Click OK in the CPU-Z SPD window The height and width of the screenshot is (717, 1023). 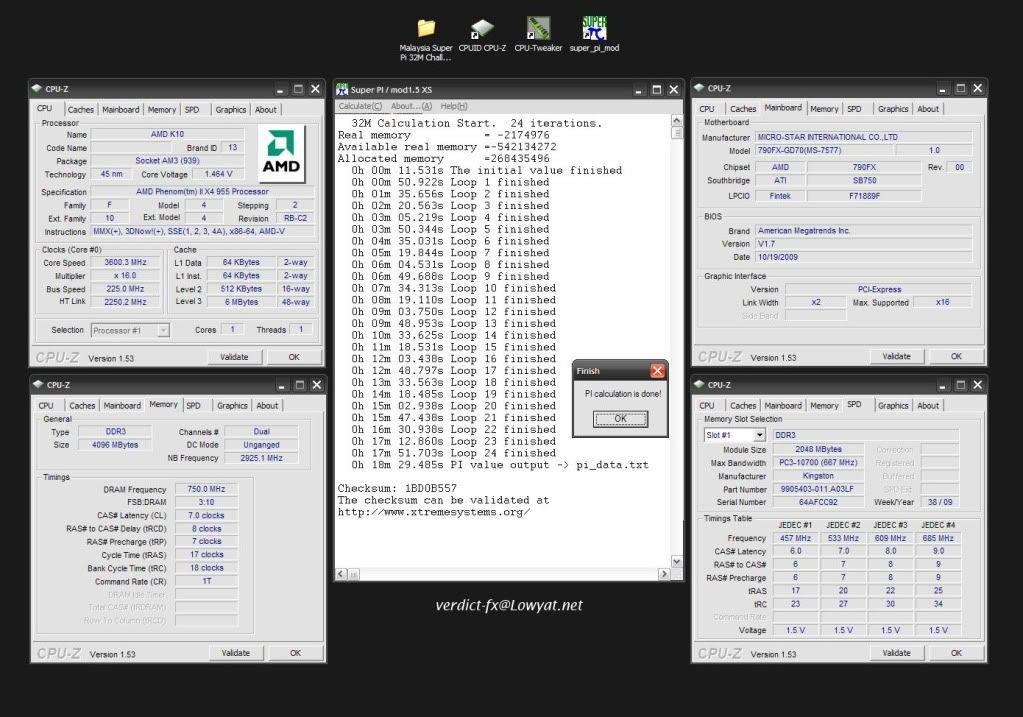pyautogui.click(x=956, y=652)
